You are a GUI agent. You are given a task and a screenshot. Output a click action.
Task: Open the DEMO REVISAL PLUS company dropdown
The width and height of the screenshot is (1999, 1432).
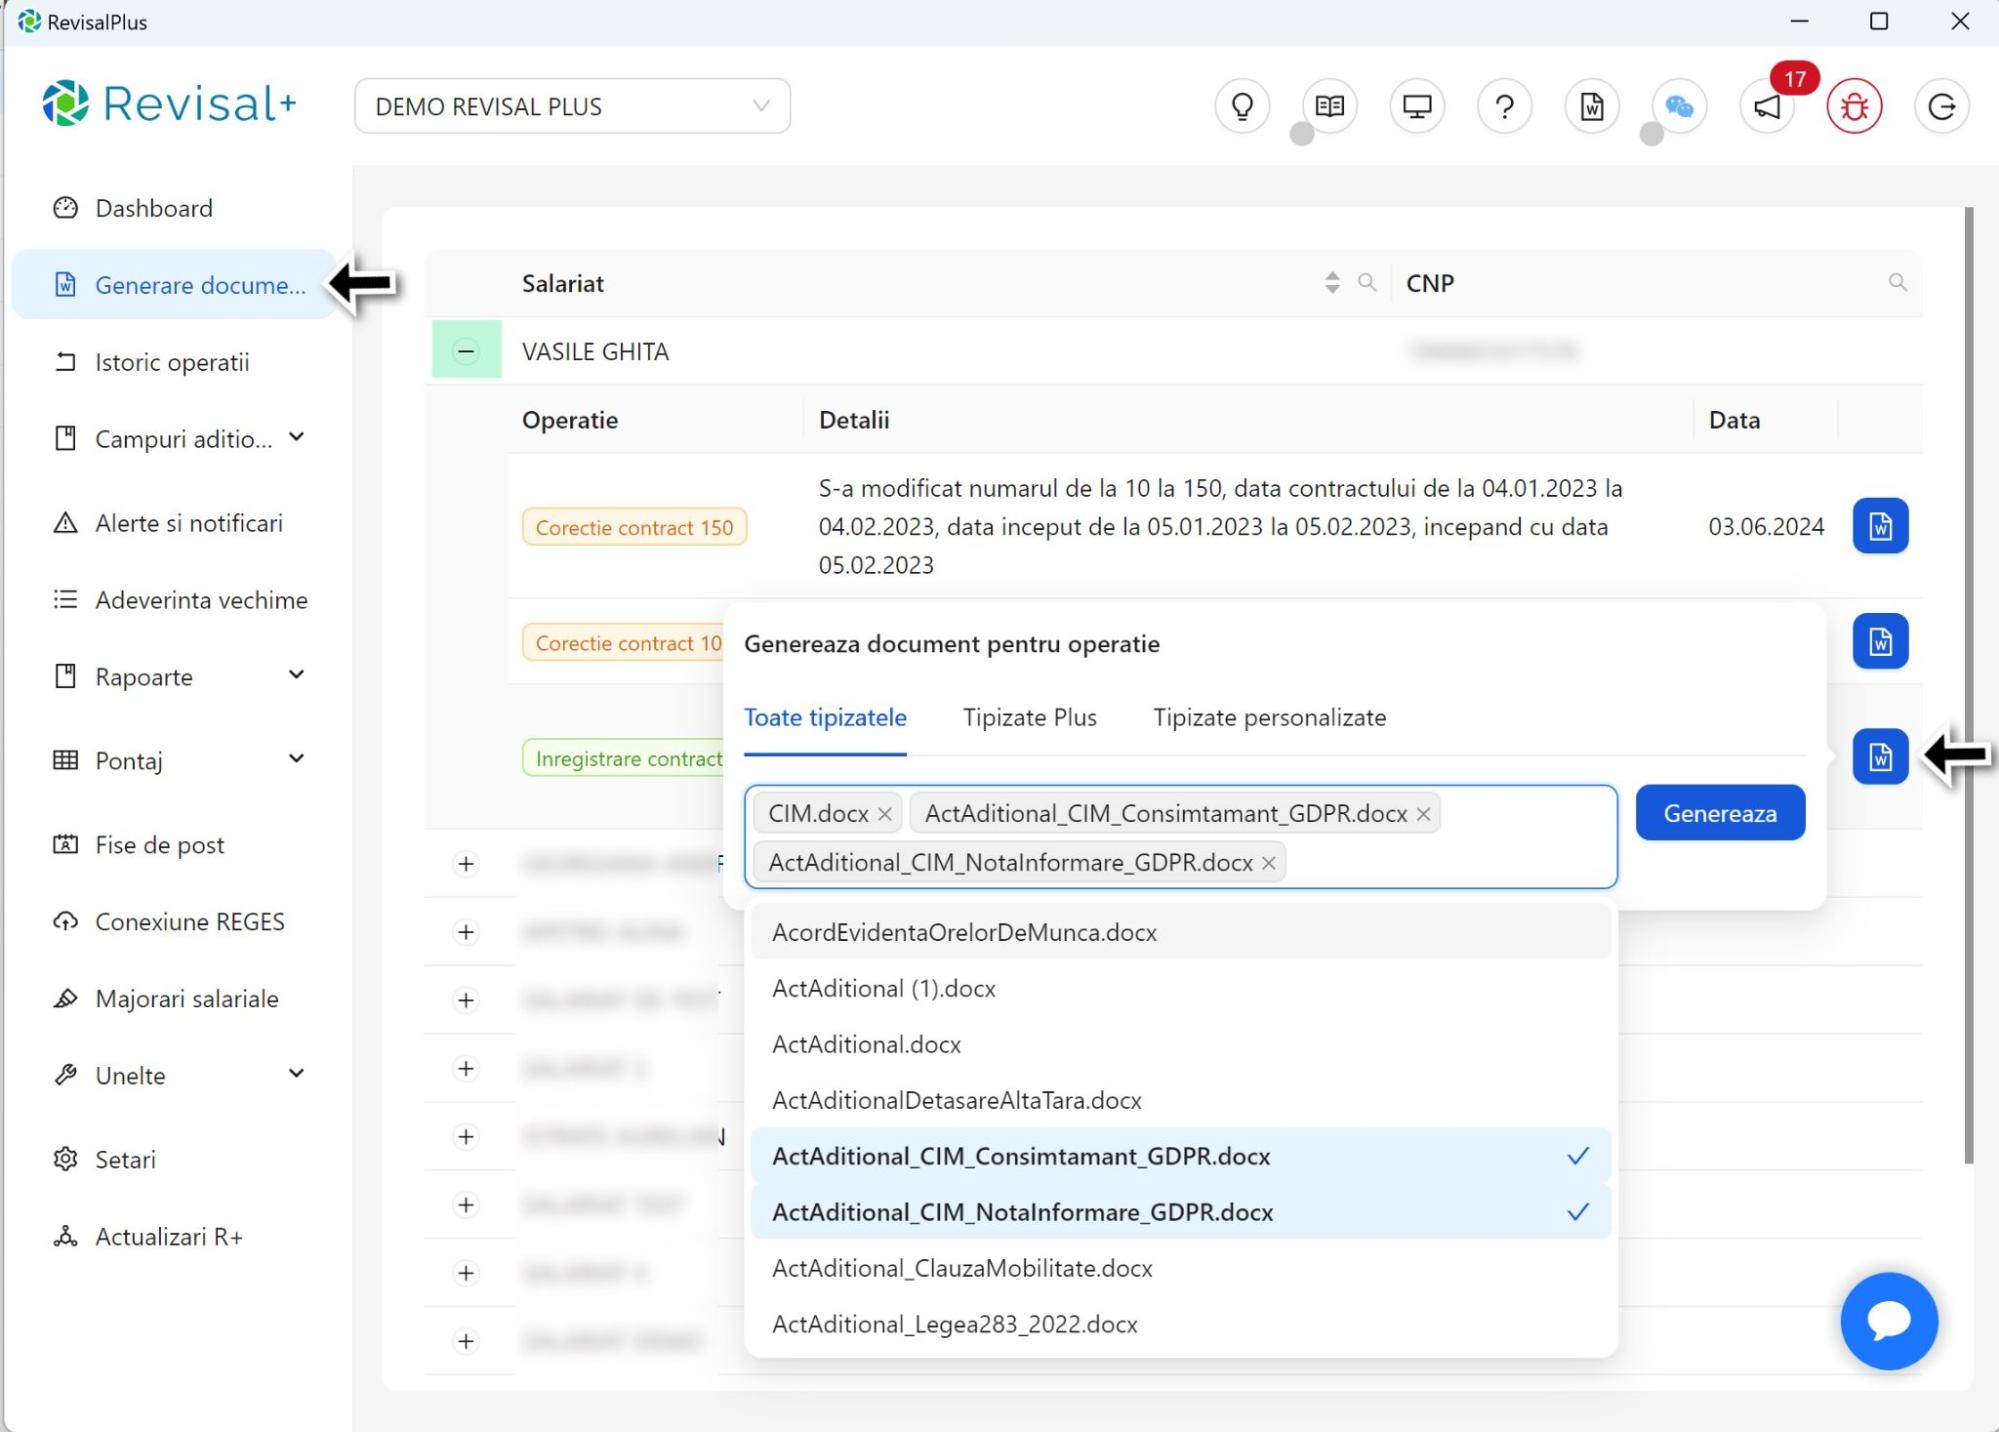[572, 106]
